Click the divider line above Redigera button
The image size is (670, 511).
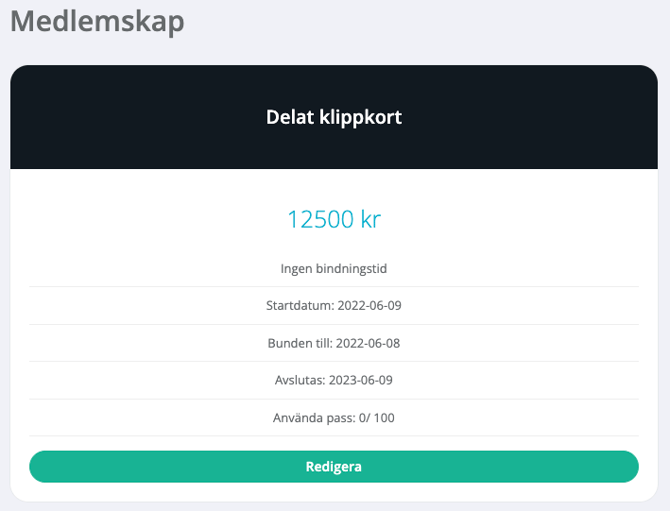pyautogui.click(x=334, y=436)
